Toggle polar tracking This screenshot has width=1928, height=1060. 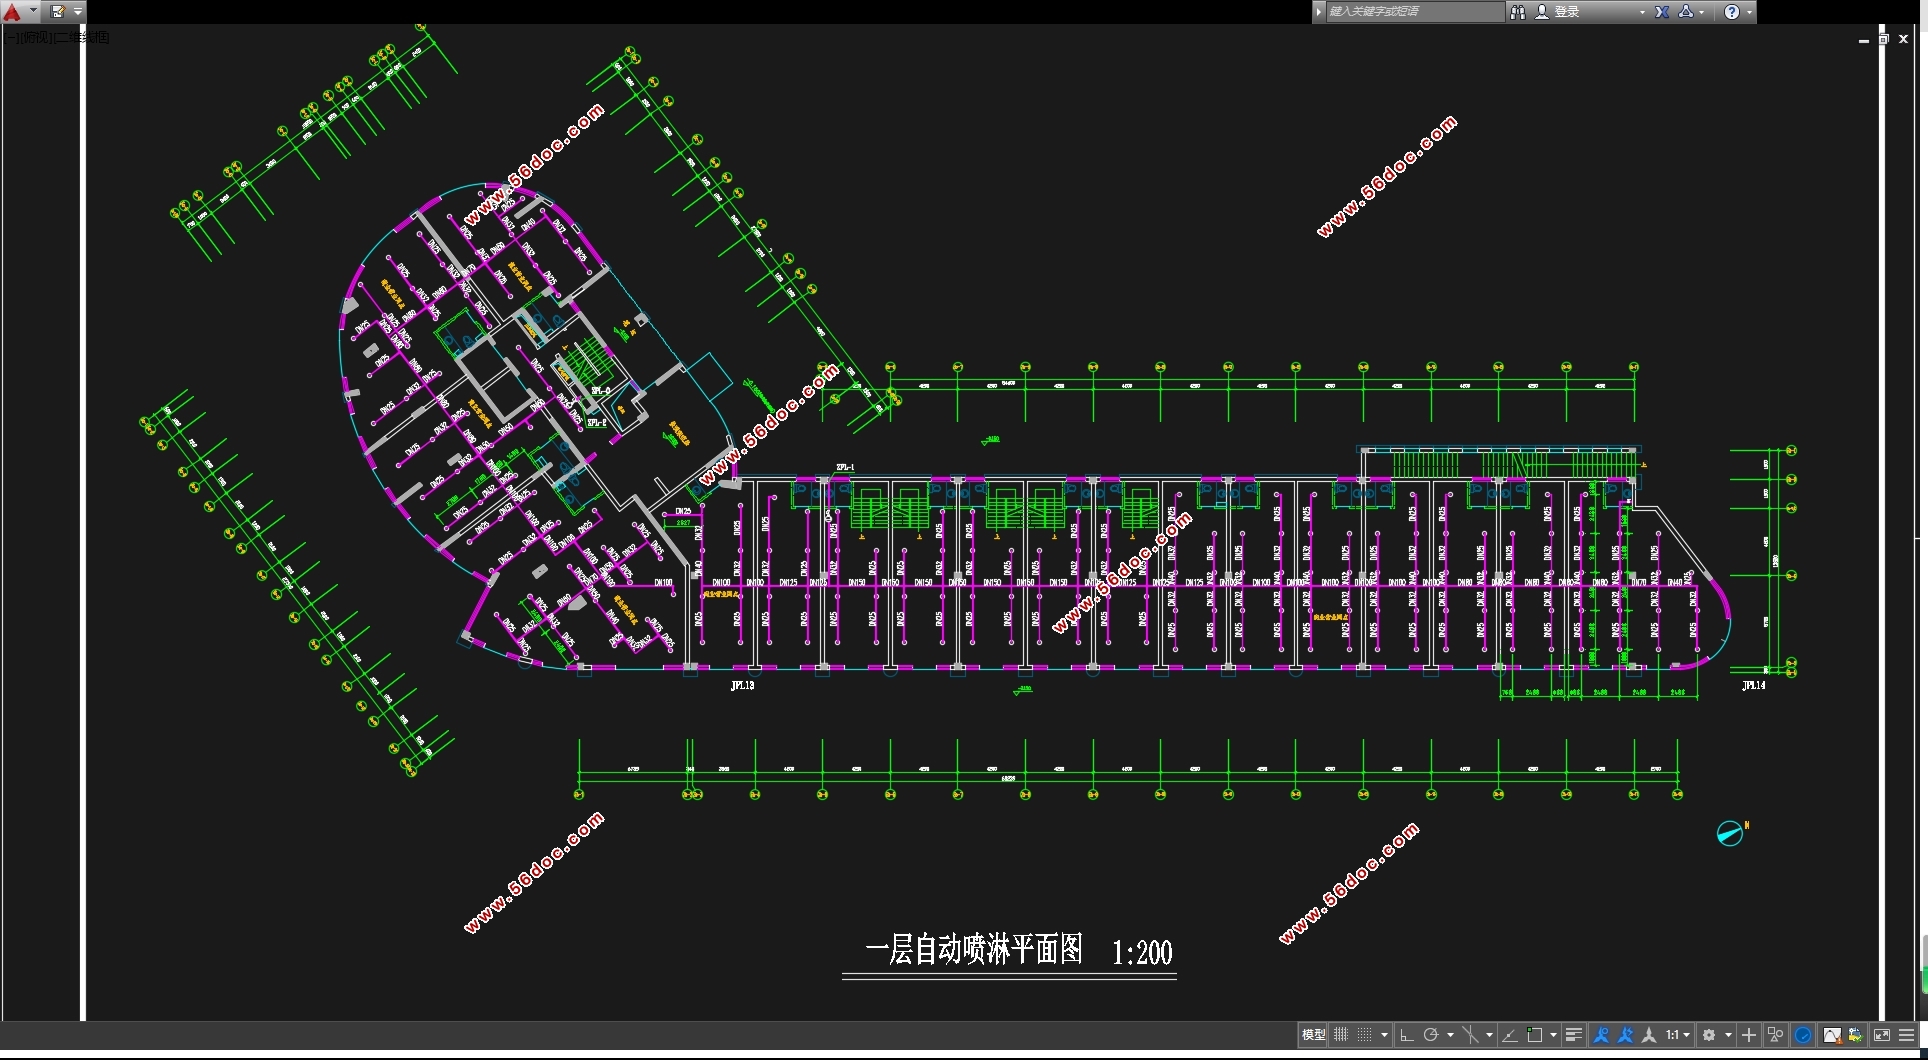coord(1431,1035)
